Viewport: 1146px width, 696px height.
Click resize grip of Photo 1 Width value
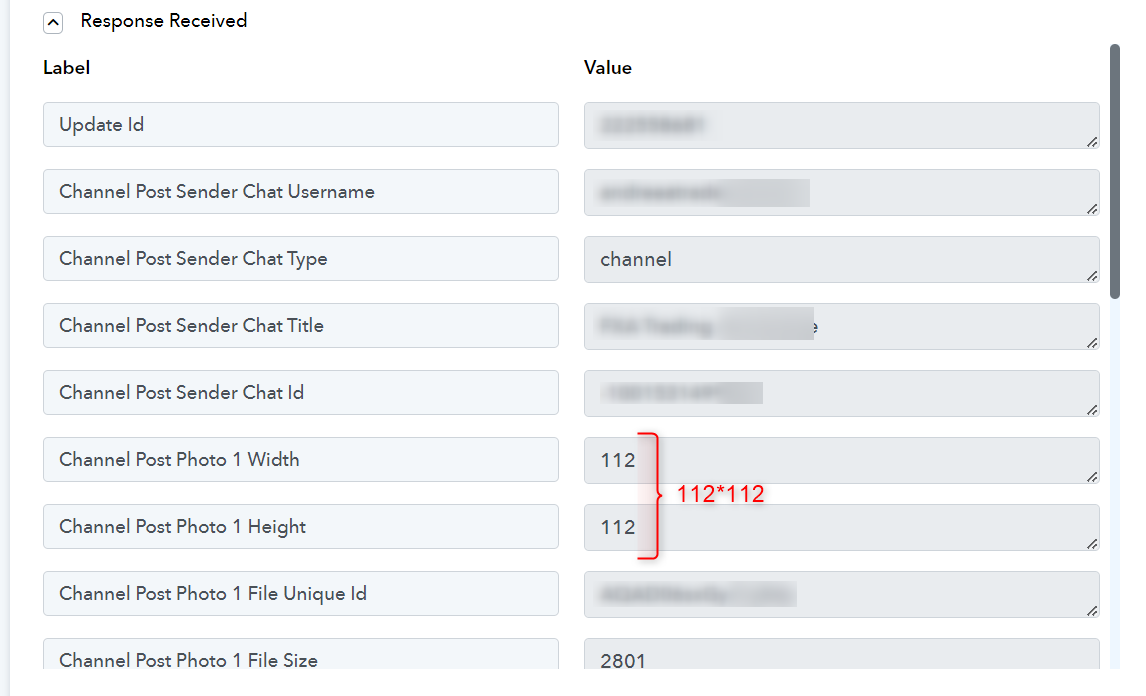coord(1092,477)
